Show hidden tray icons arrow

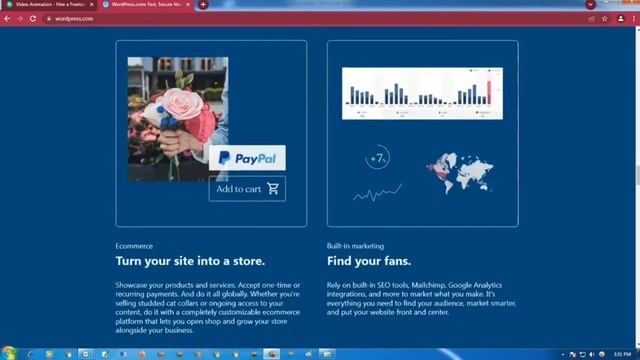tap(563, 355)
